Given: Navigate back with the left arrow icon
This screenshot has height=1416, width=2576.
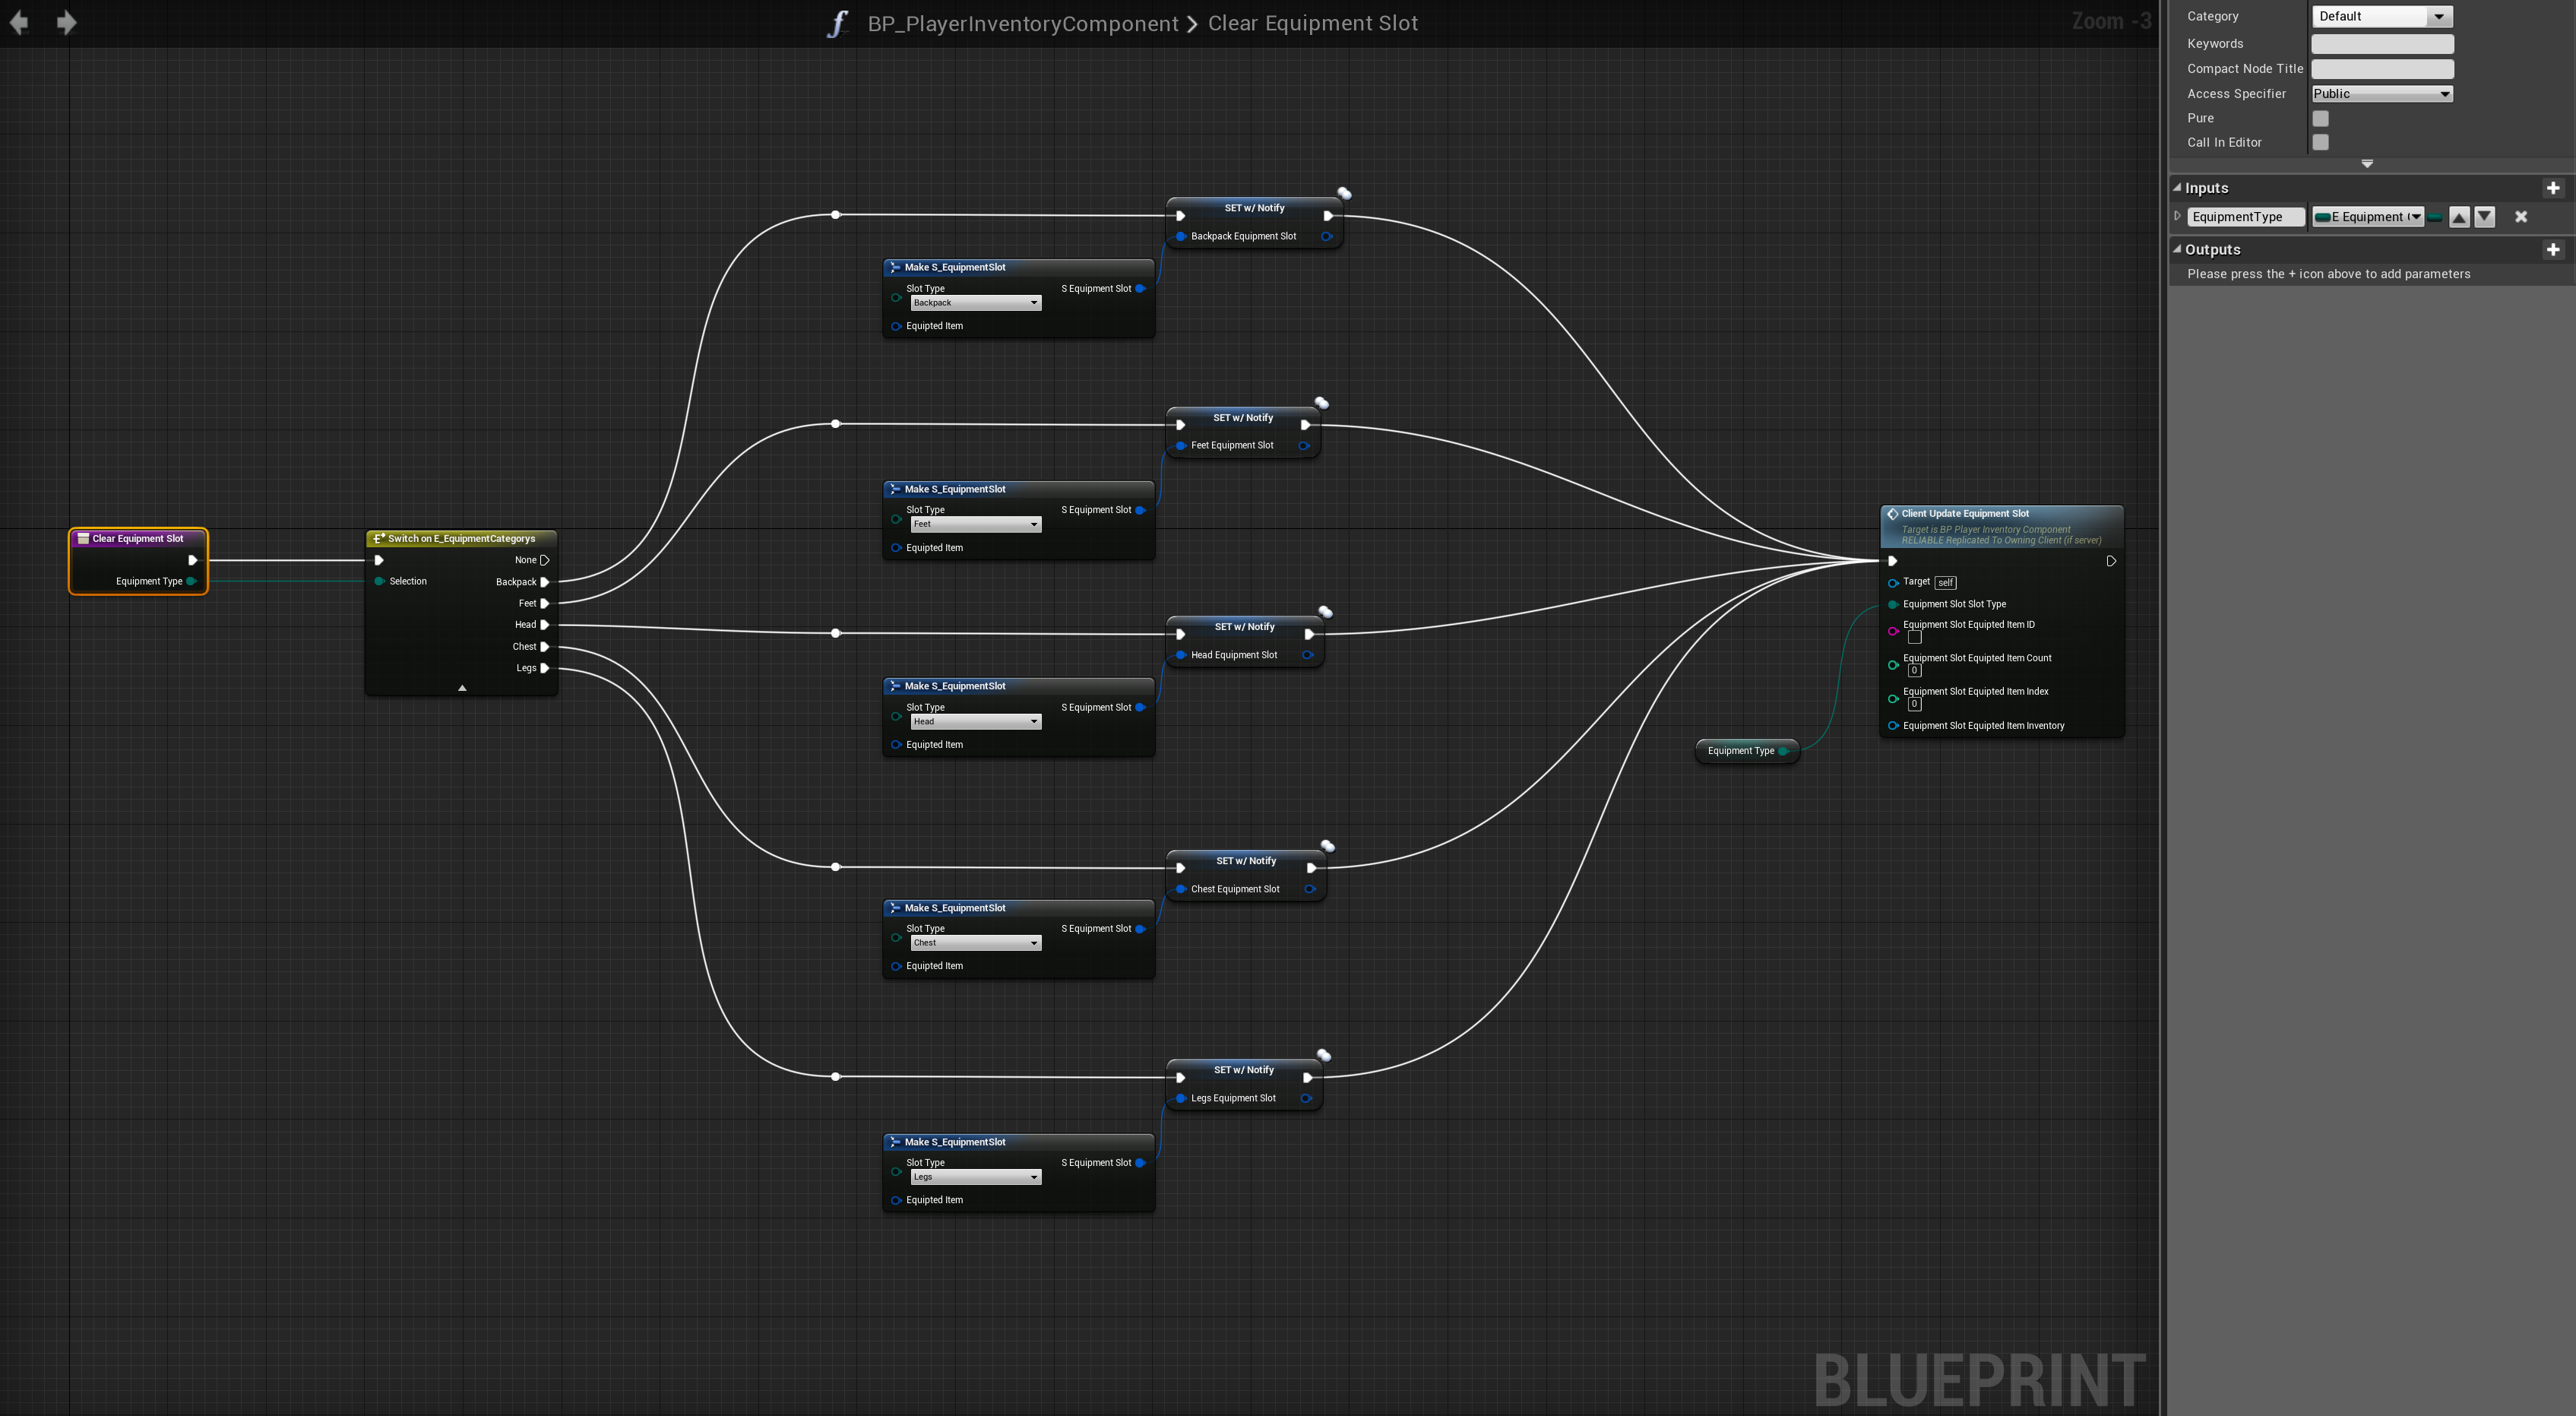Looking at the screenshot, I should pos(19,22).
